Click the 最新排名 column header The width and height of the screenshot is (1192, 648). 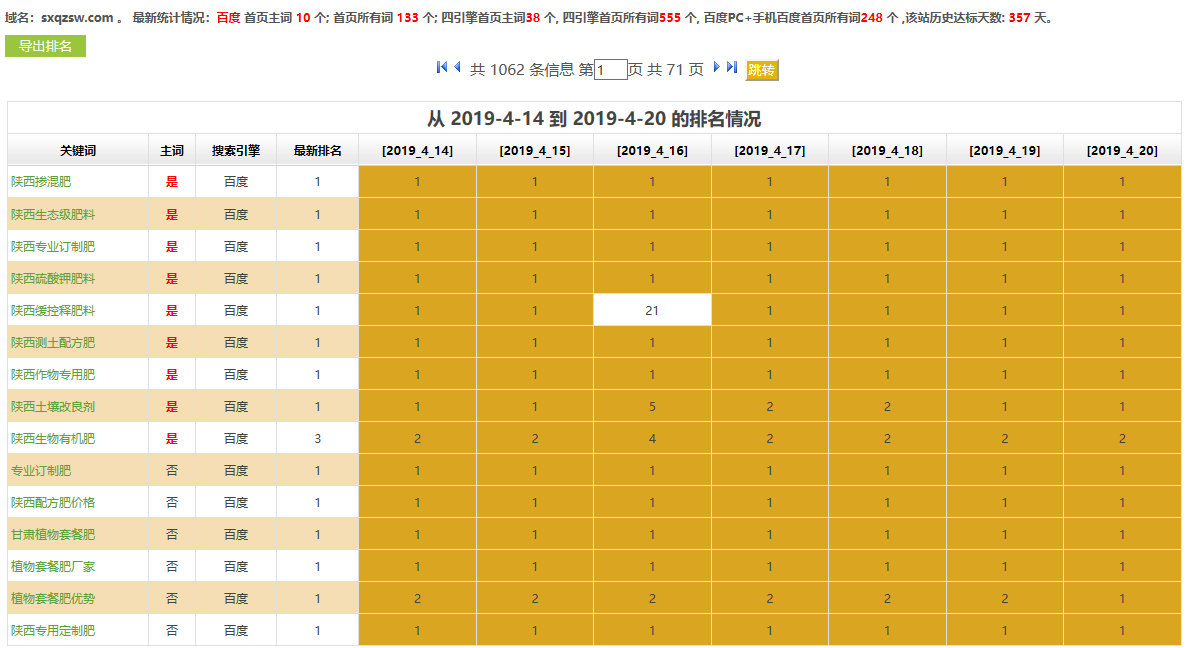(x=317, y=151)
